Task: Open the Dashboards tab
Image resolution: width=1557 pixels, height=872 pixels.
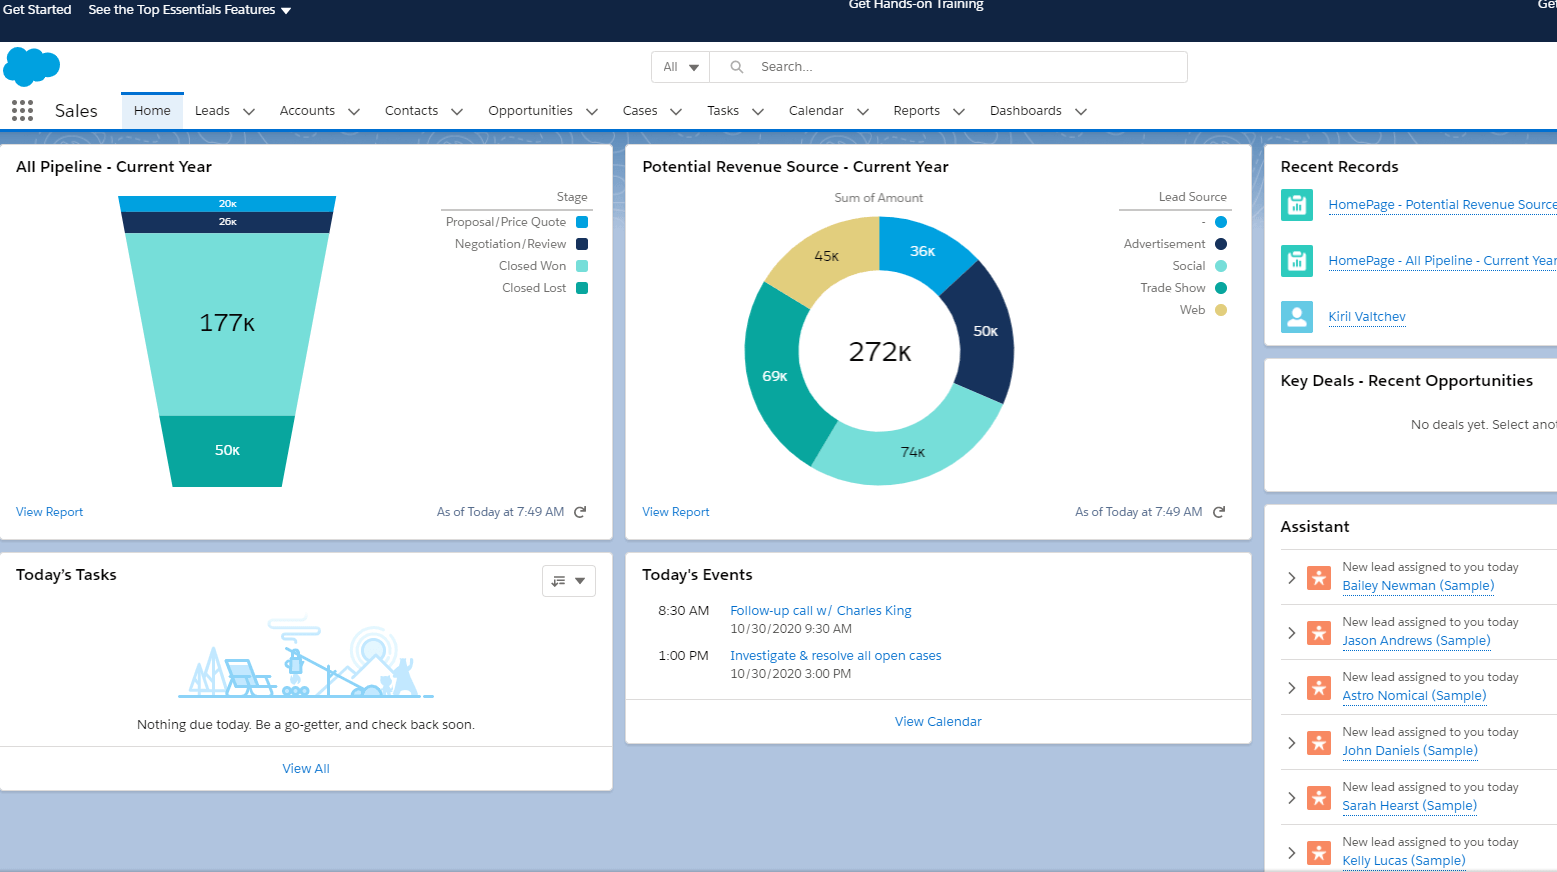Action: (1025, 111)
